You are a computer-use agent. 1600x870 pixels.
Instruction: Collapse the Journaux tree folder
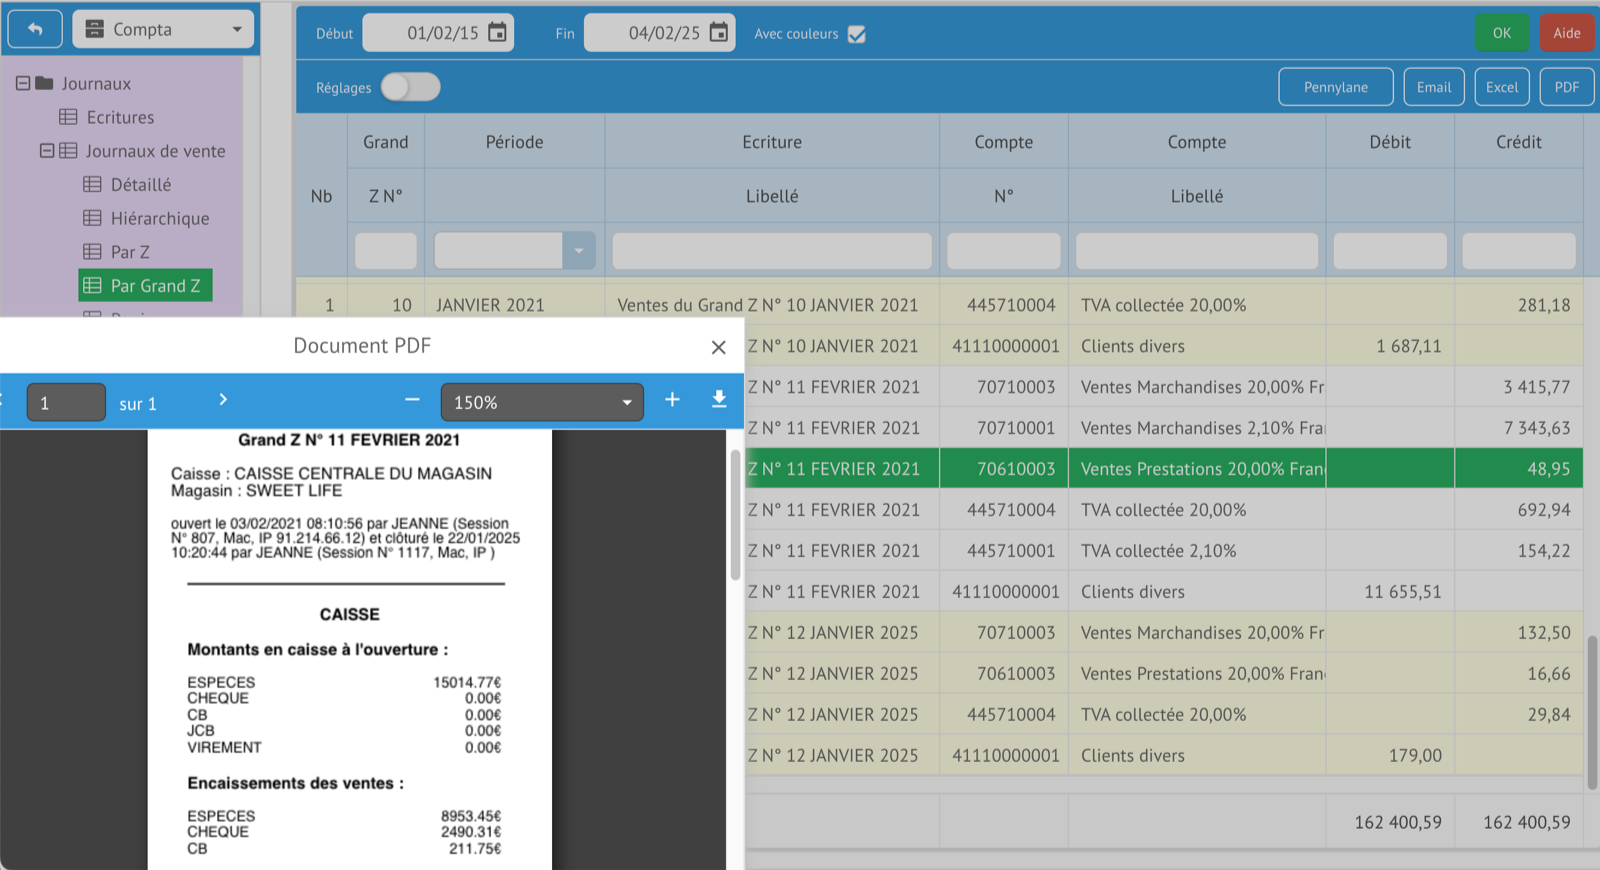(x=23, y=83)
